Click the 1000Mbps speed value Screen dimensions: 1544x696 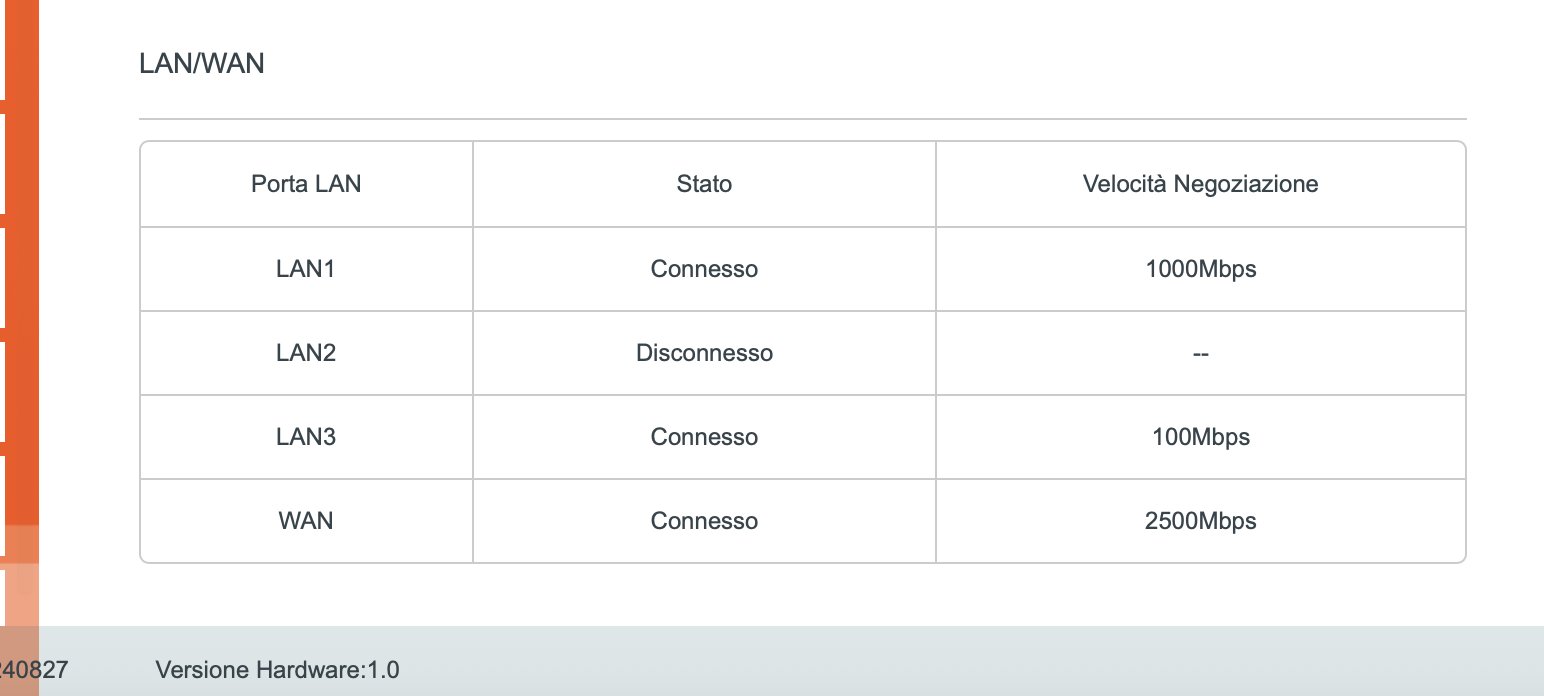pos(1200,269)
